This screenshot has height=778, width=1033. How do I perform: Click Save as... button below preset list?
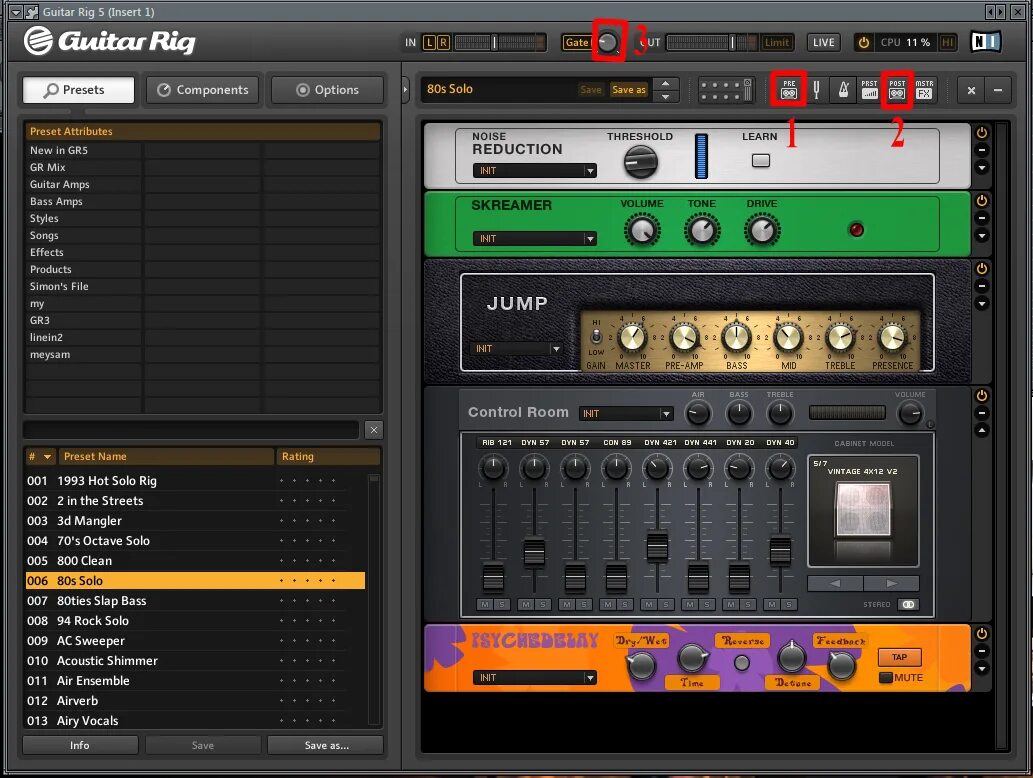tap(326, 745)
